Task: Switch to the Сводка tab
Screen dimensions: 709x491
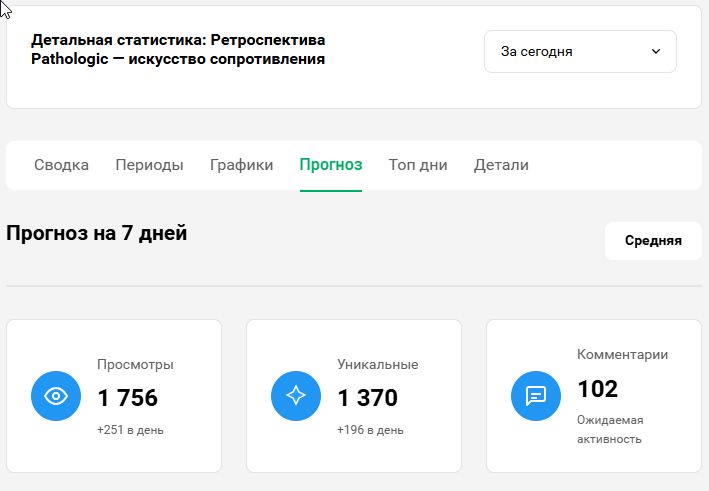Action: pos(61,165)
